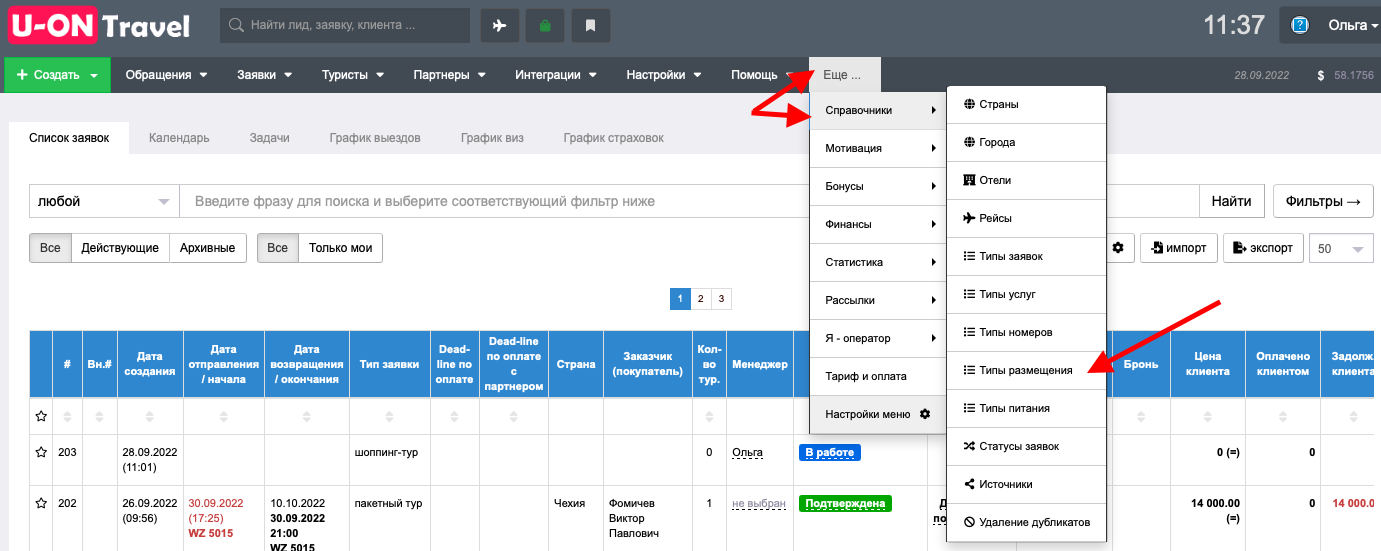
Task: Open the Справочники submenu
Action: (880, 110)
